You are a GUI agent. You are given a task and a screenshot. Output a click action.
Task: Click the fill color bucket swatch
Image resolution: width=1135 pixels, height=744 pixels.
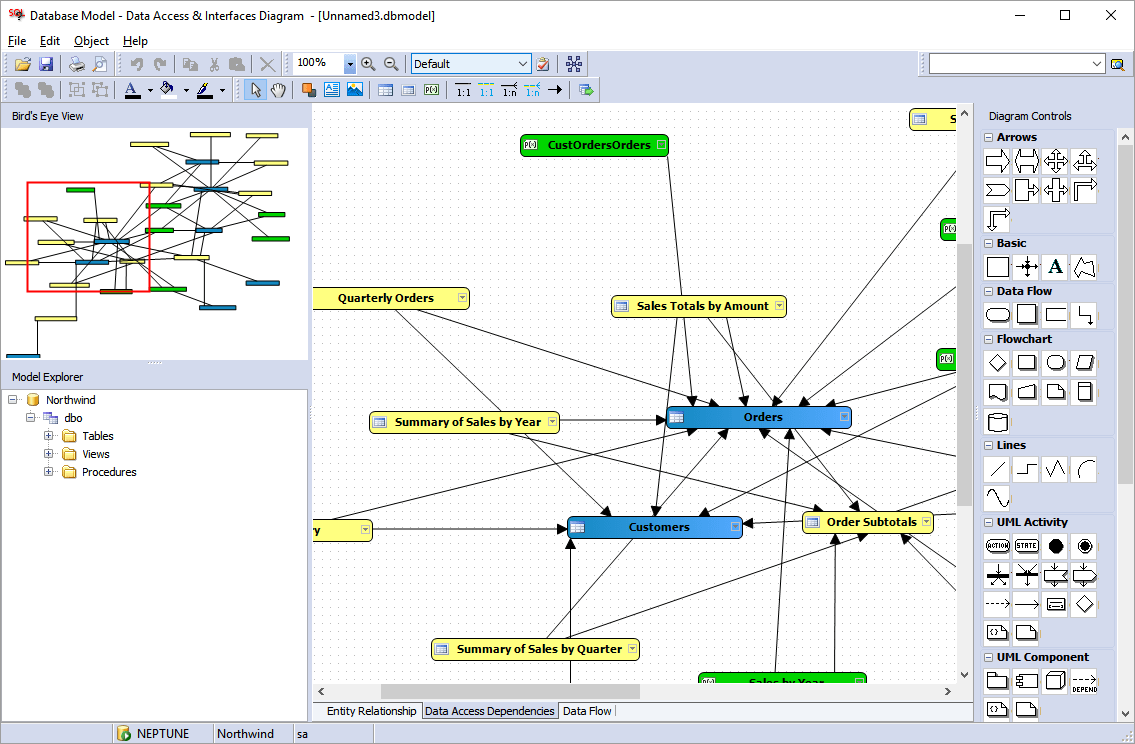pos(168,90)
